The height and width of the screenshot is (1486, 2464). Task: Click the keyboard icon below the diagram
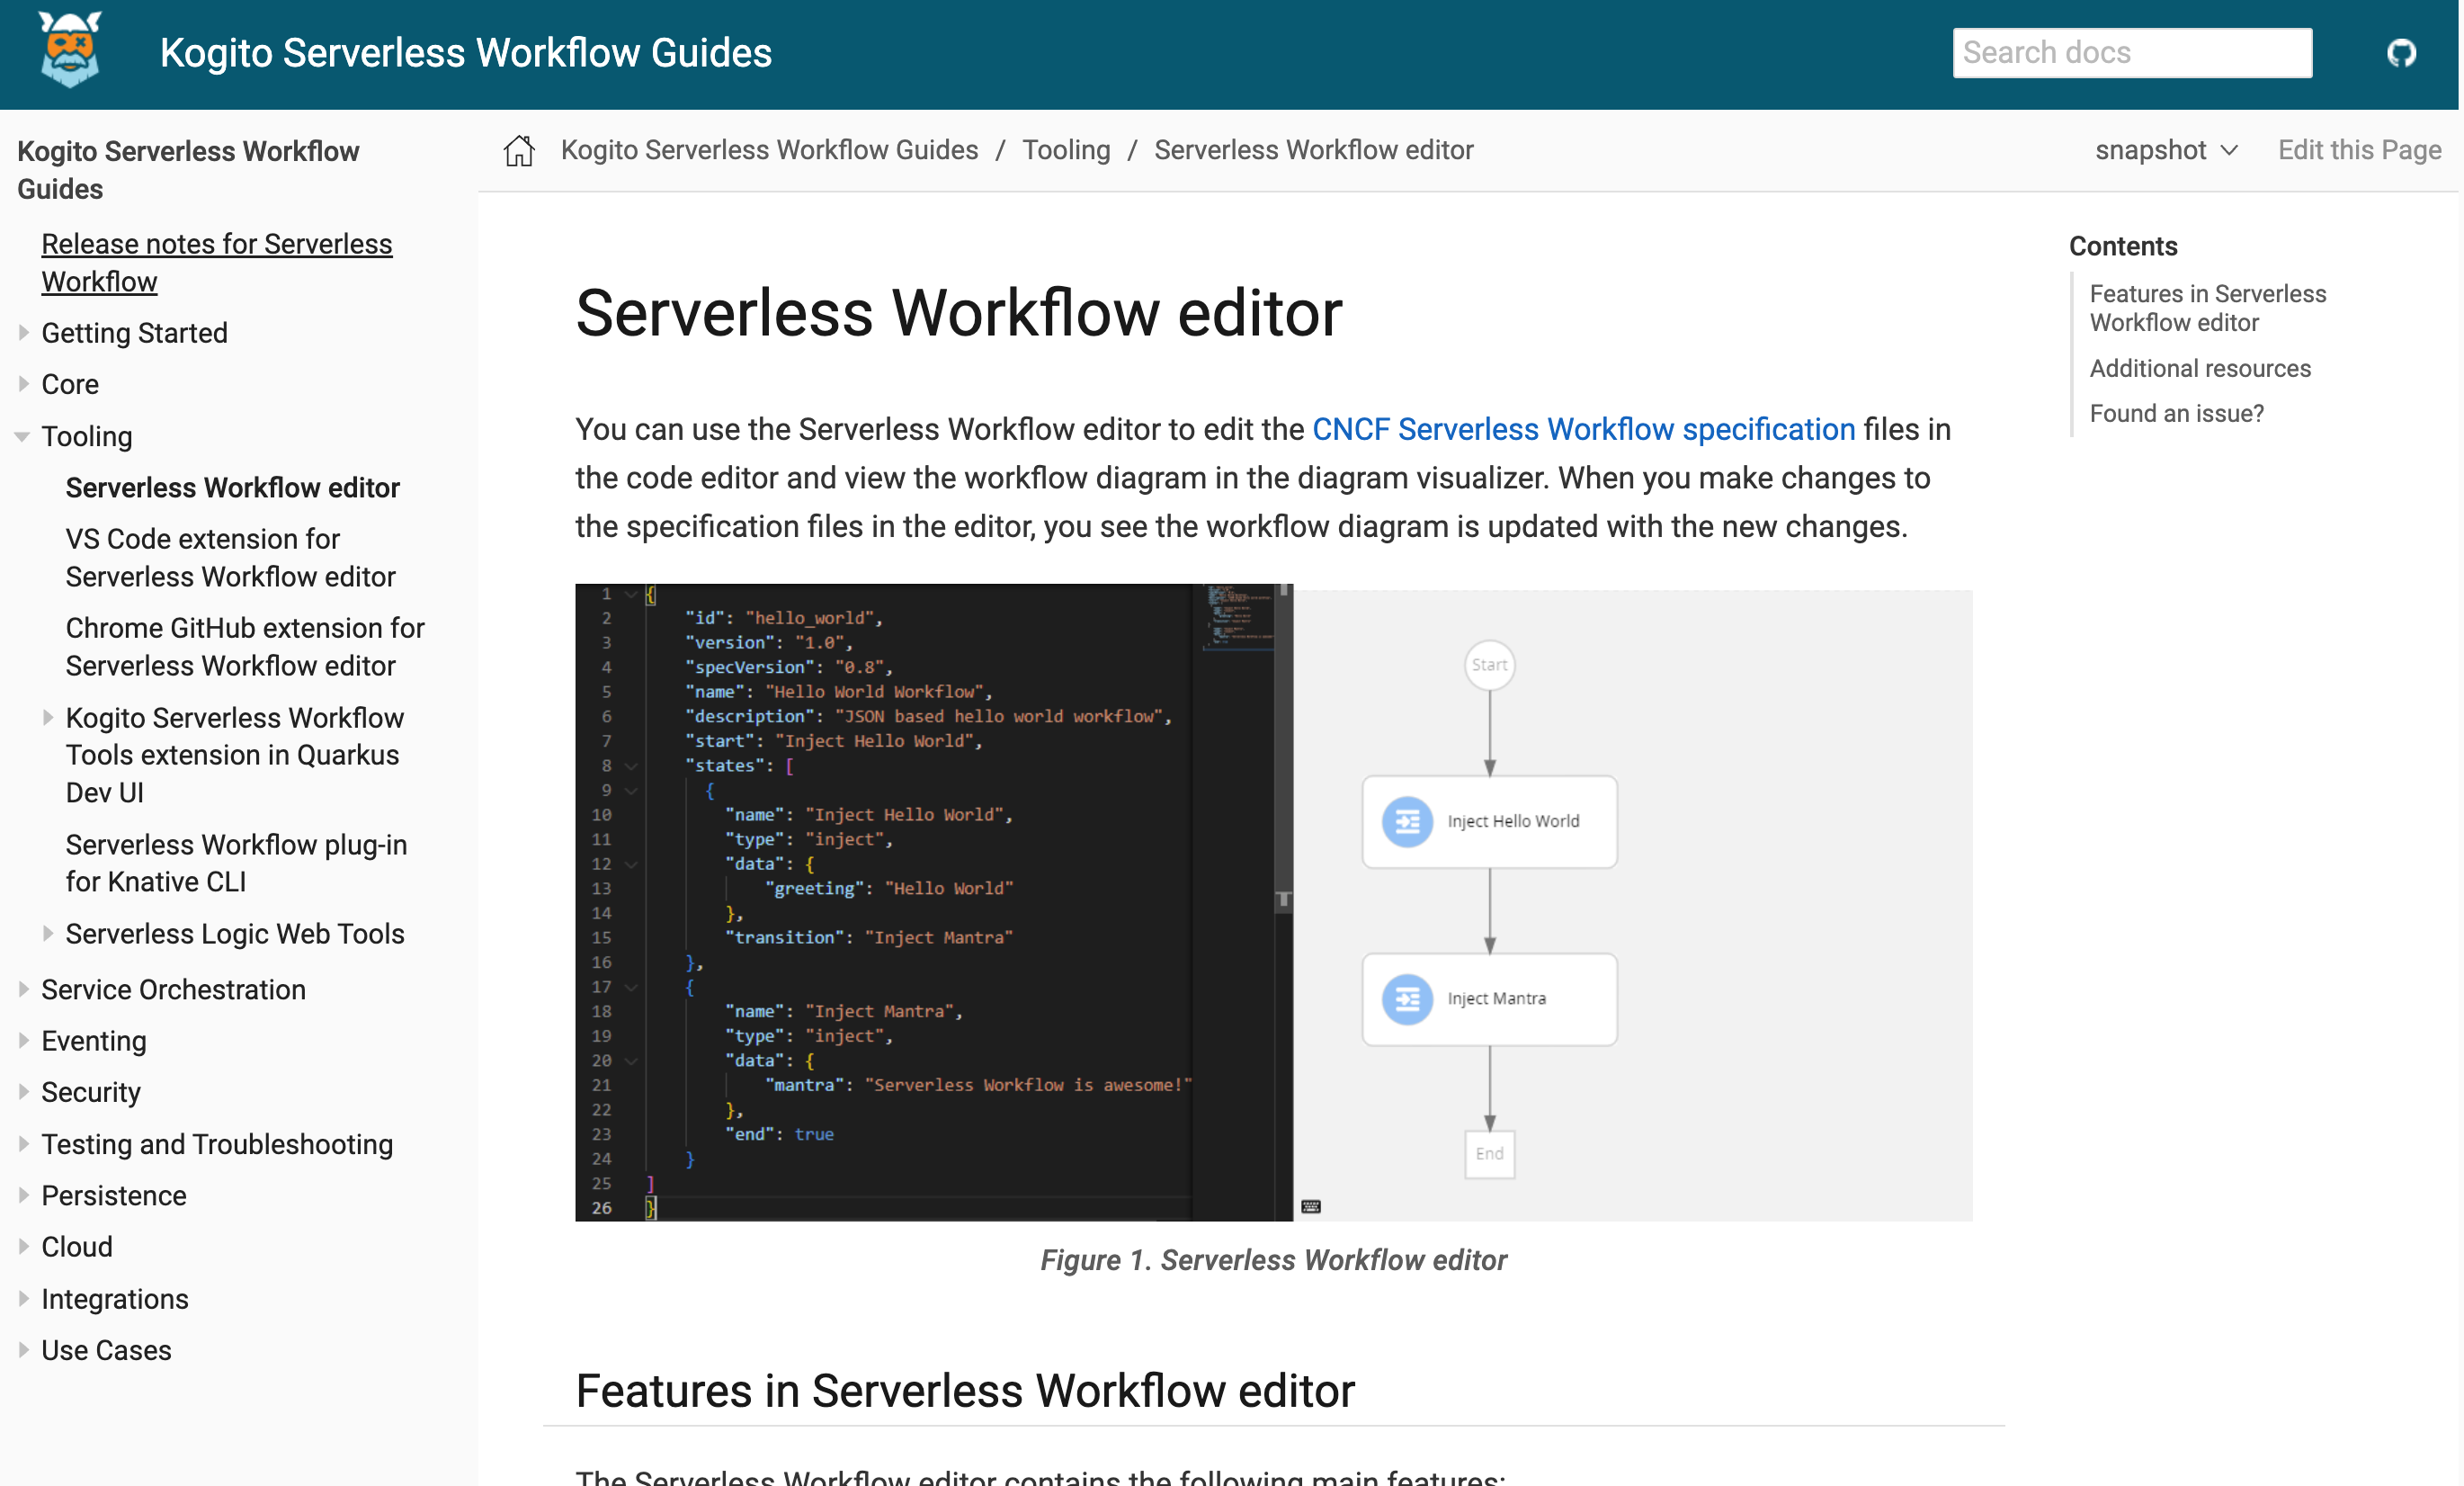tap(1310, 1206)
